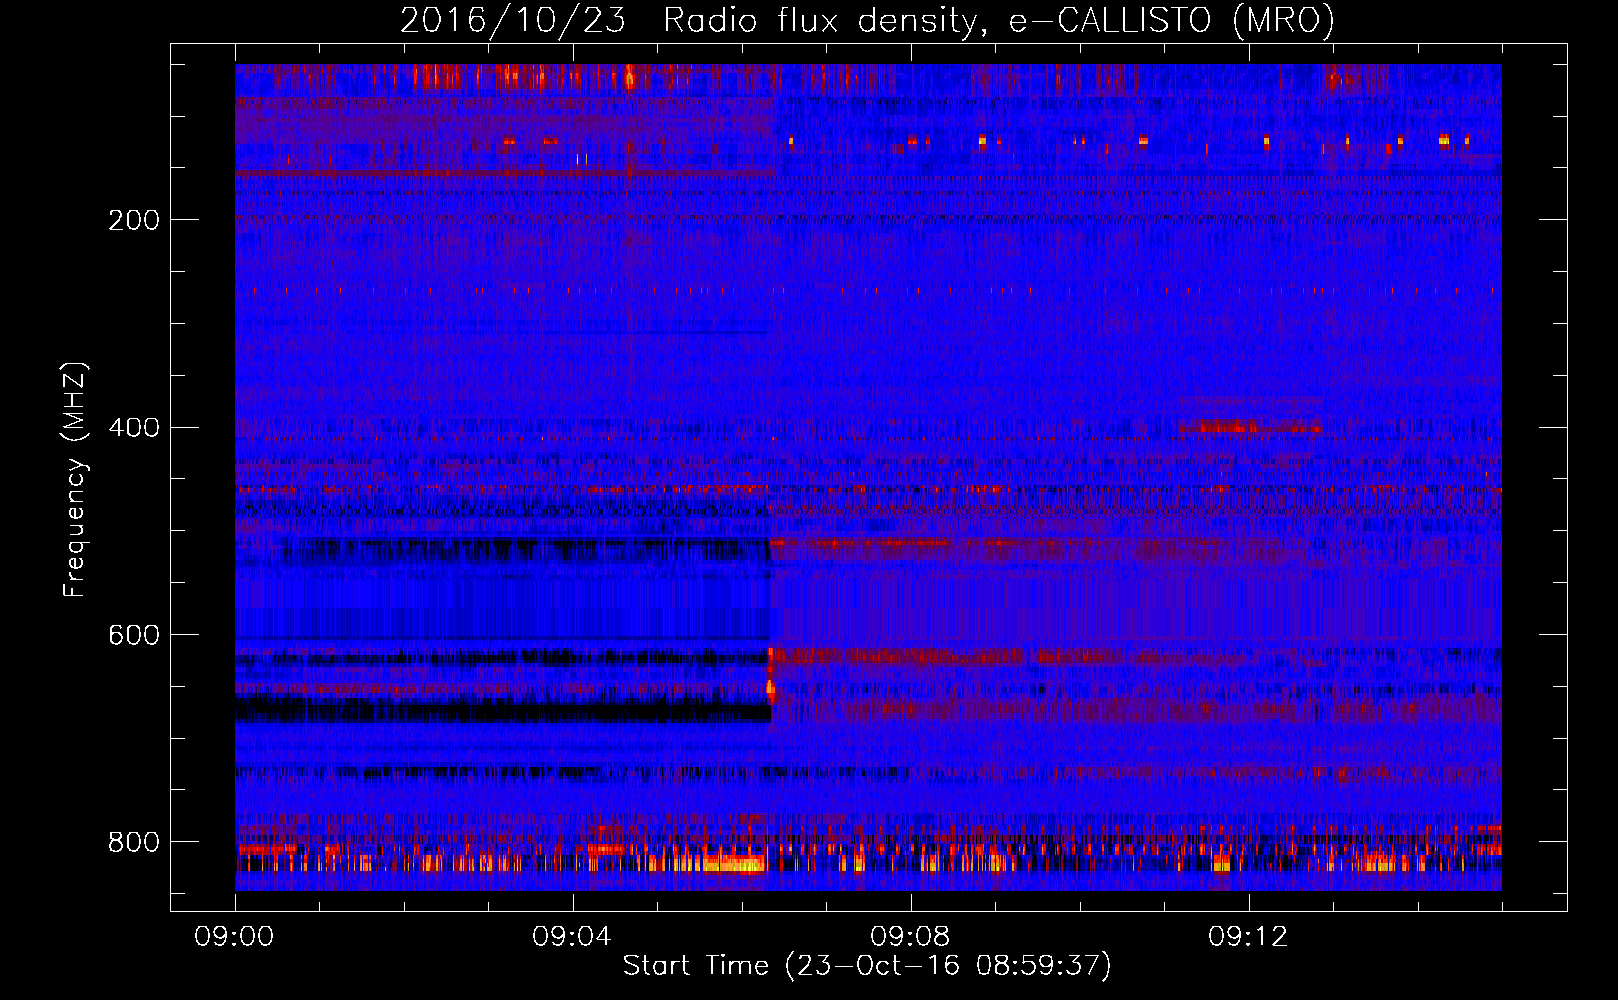Click the 'Frequency (MHZ)' axis label

point(75,480)
